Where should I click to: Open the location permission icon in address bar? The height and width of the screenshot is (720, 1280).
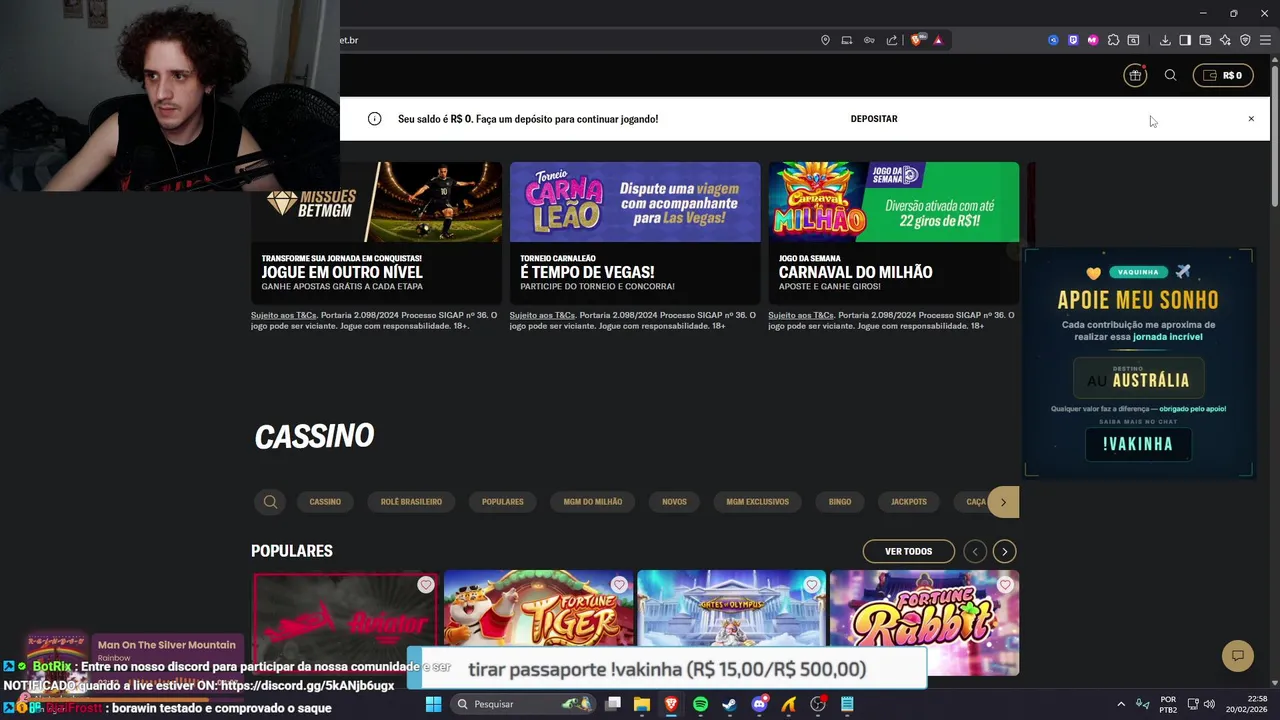tap(825, 40)
